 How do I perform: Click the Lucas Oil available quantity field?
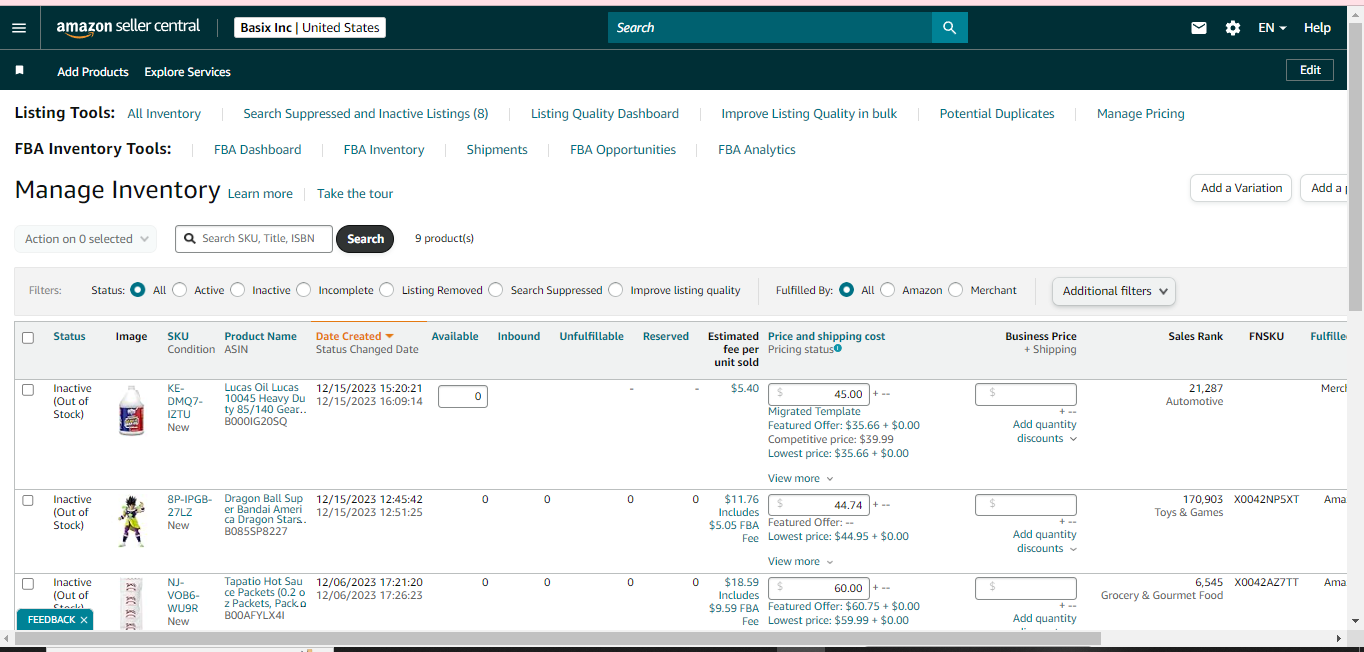[463, 396]
